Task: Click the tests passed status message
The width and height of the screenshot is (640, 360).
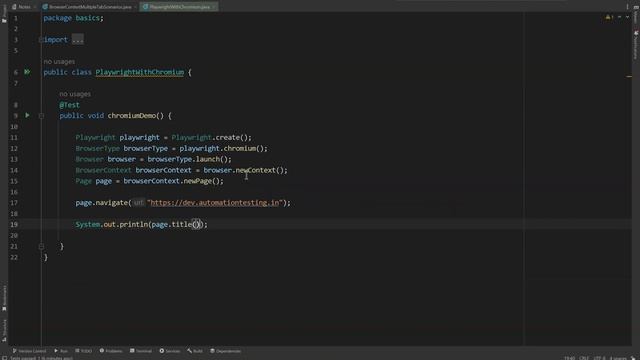Action: 41,358
